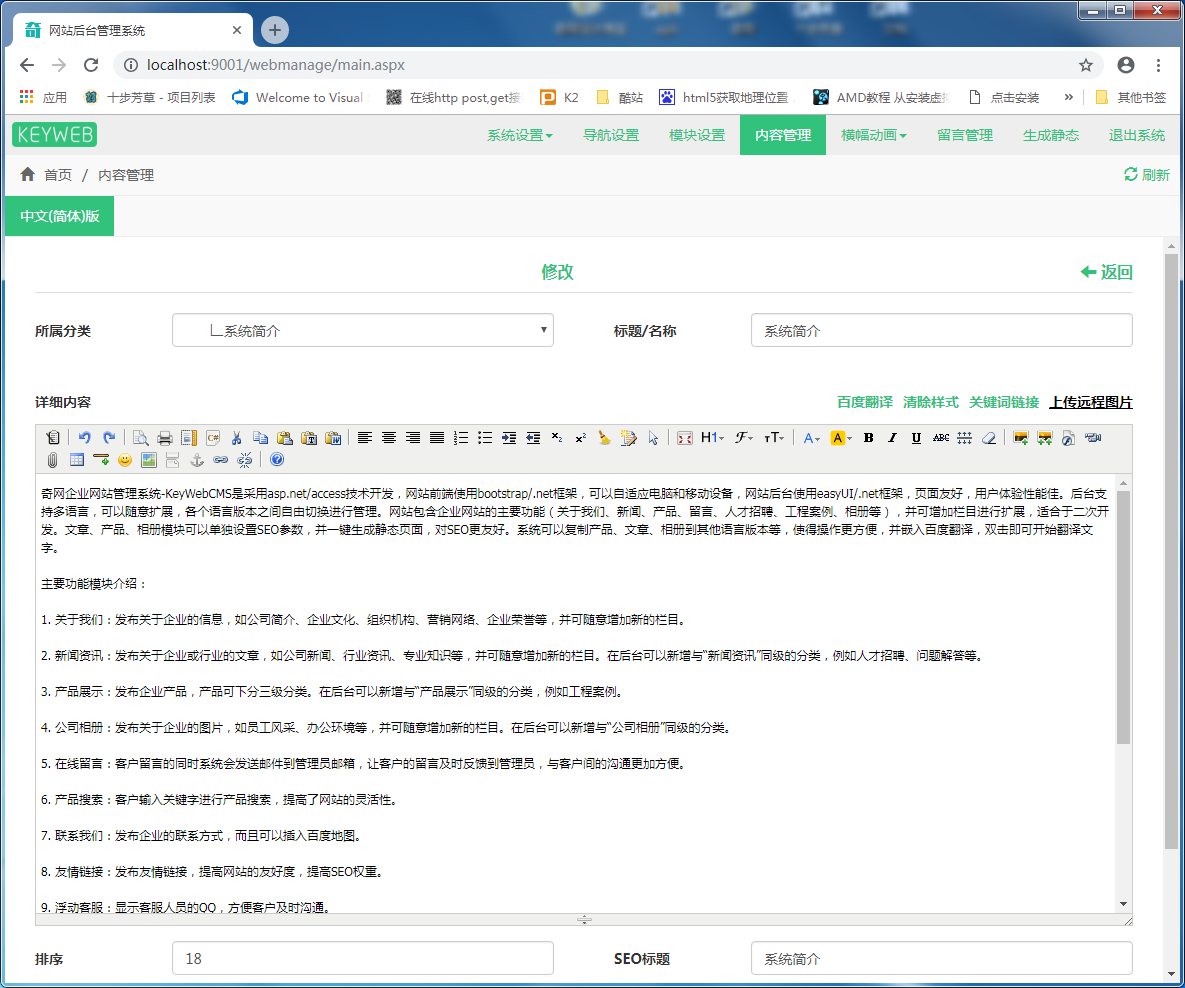Open emoticon smiley picker

pos(125,460)
